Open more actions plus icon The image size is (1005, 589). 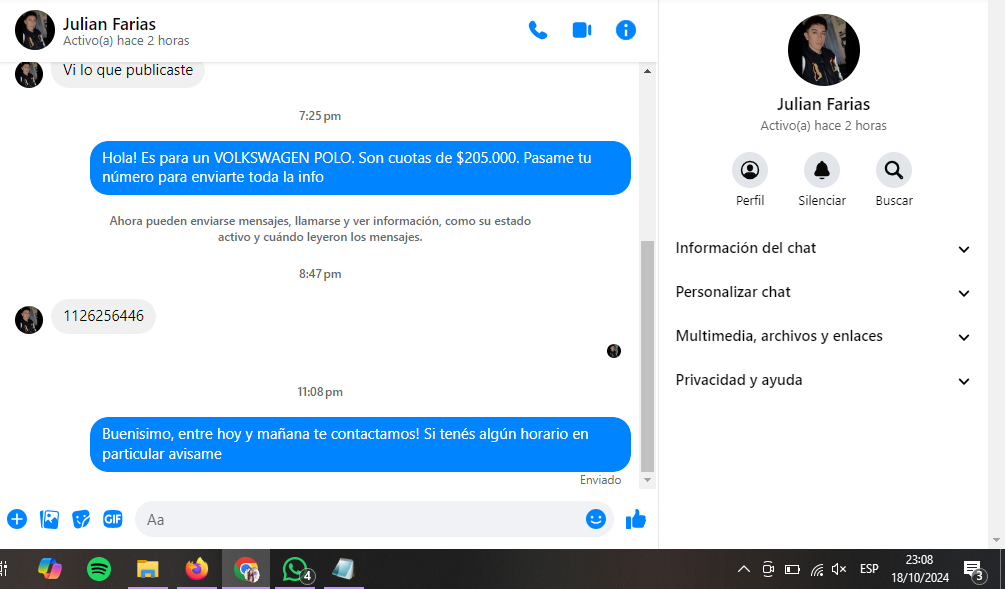click(17, 519)
